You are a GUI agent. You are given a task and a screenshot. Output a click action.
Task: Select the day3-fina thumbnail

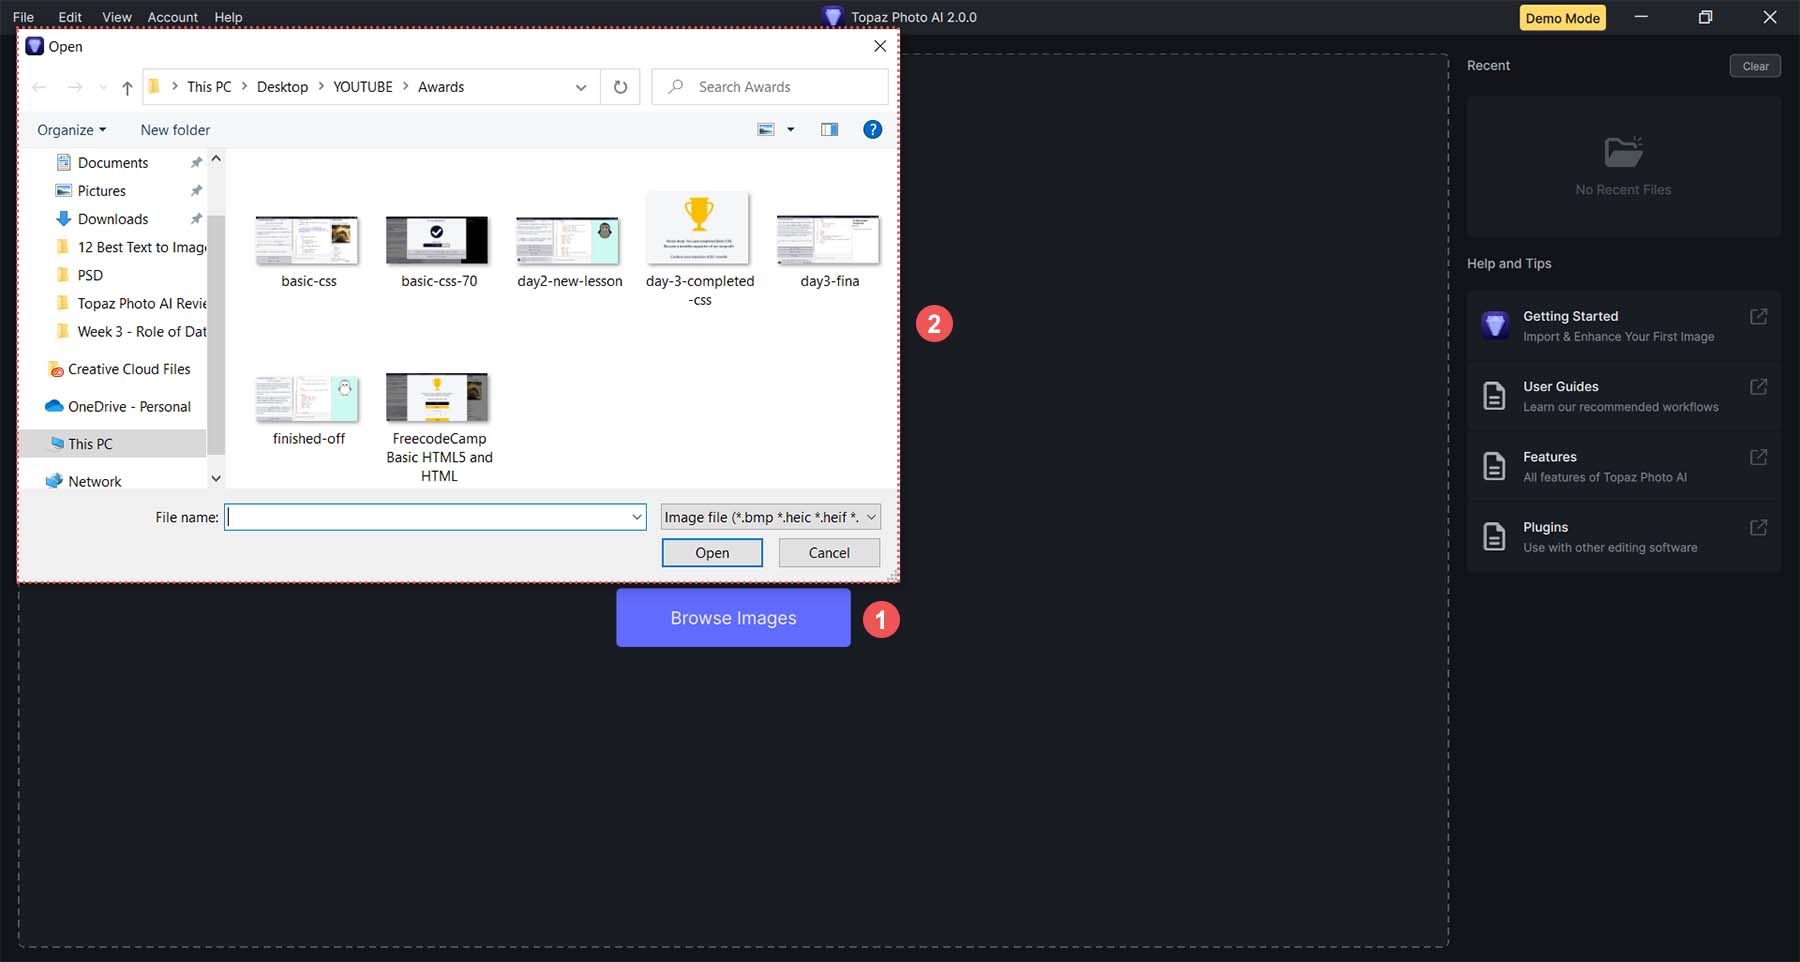[x=828, y=240]
